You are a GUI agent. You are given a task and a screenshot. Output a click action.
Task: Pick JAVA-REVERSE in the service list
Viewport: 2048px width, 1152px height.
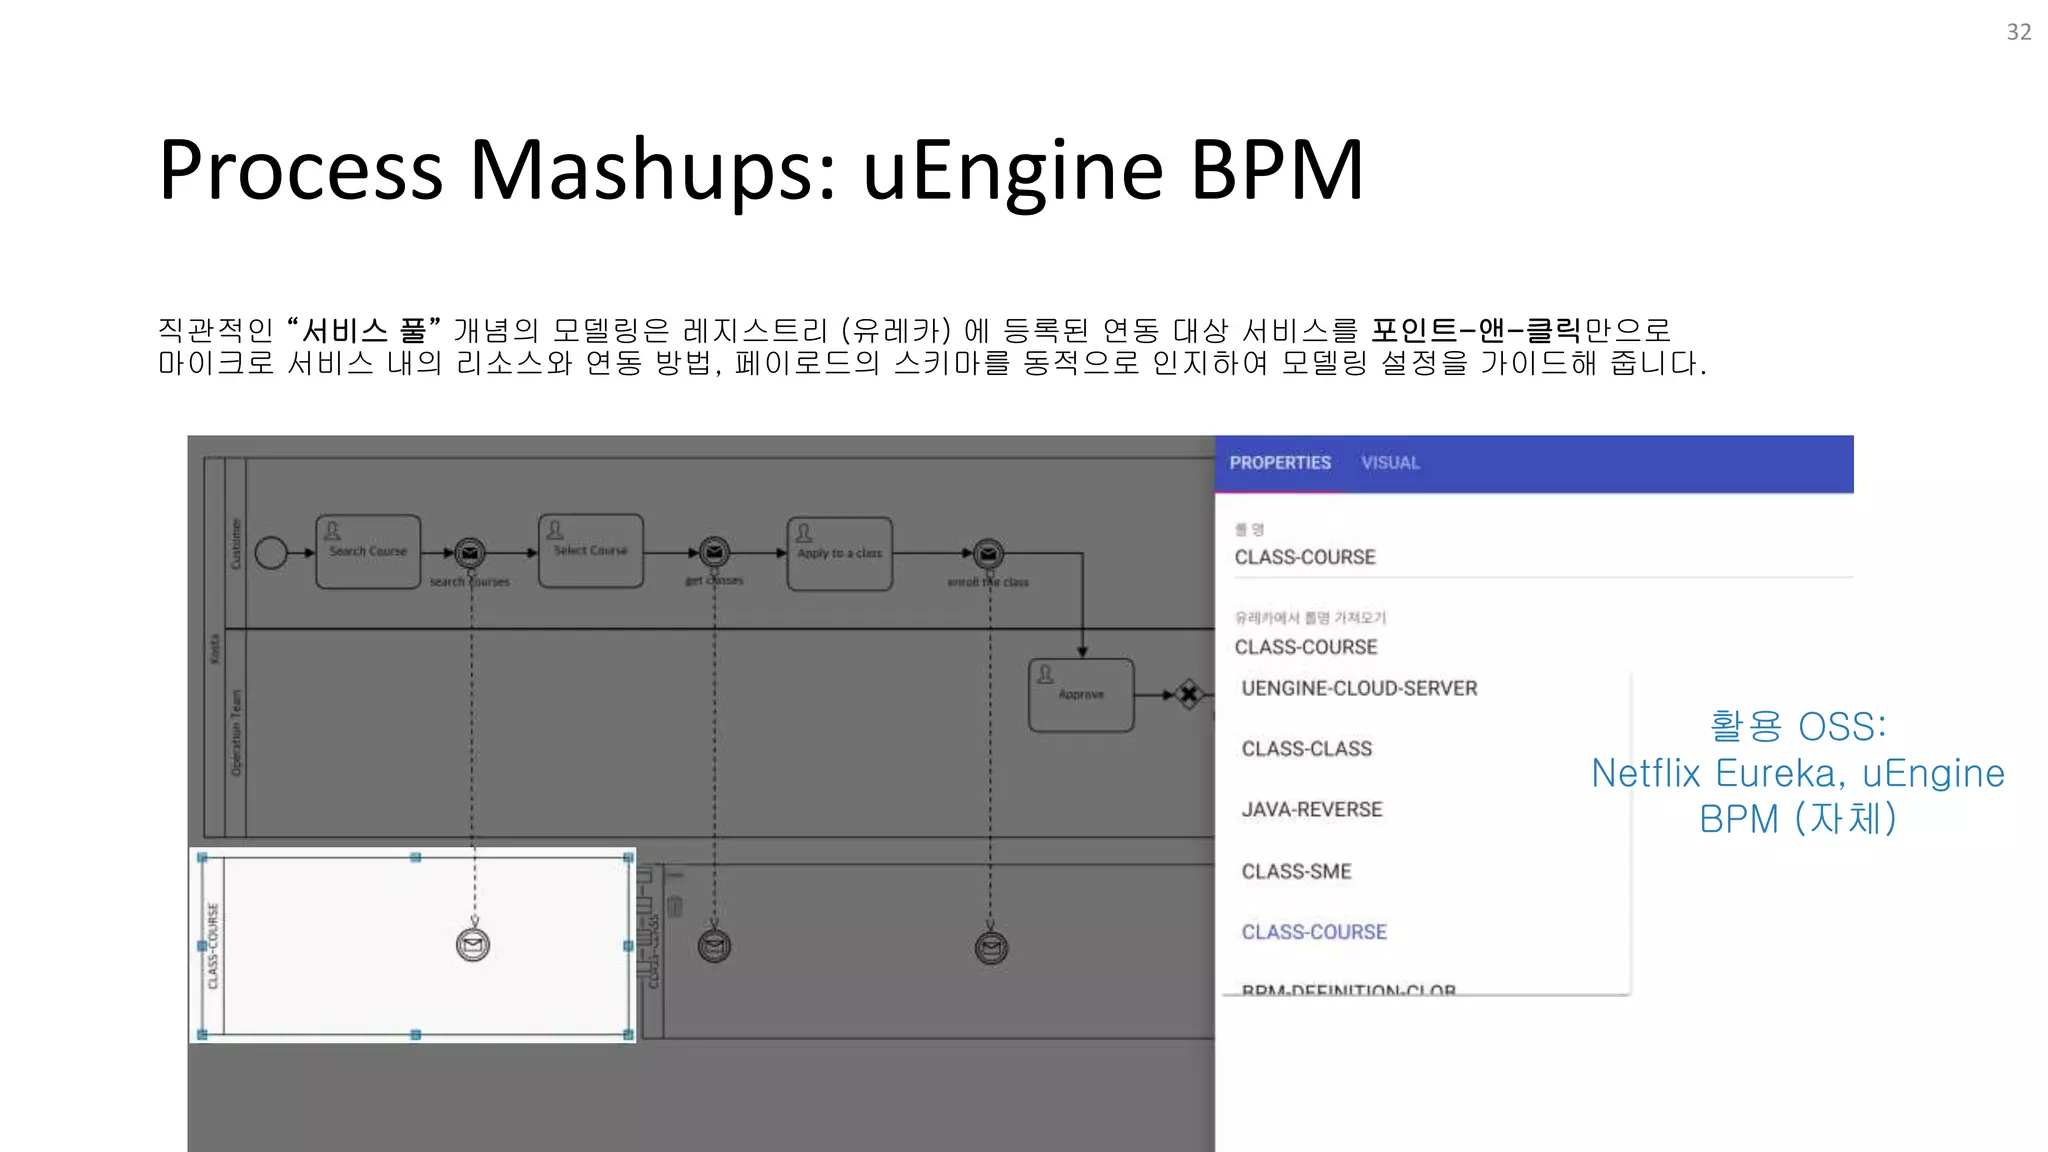click(x=1311, y=810)
